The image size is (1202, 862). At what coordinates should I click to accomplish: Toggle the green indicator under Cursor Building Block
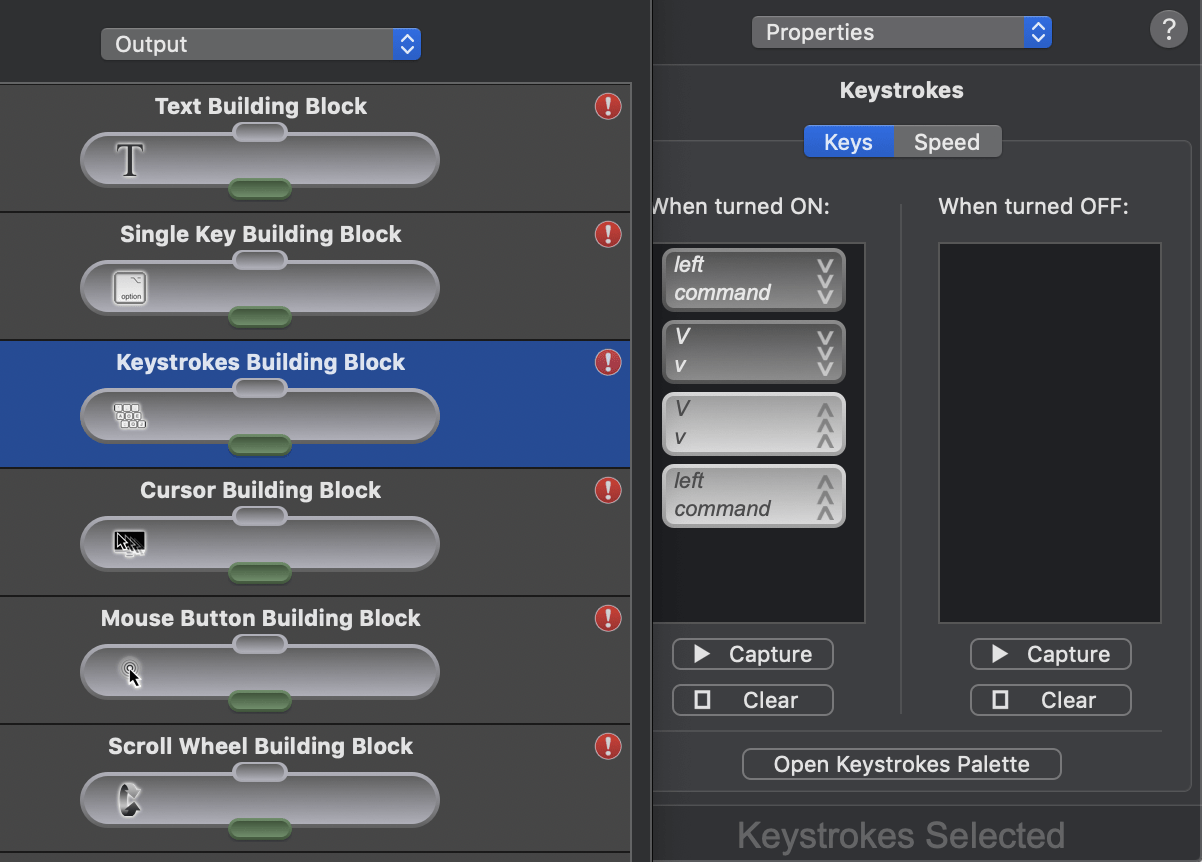tap(260, 574)
